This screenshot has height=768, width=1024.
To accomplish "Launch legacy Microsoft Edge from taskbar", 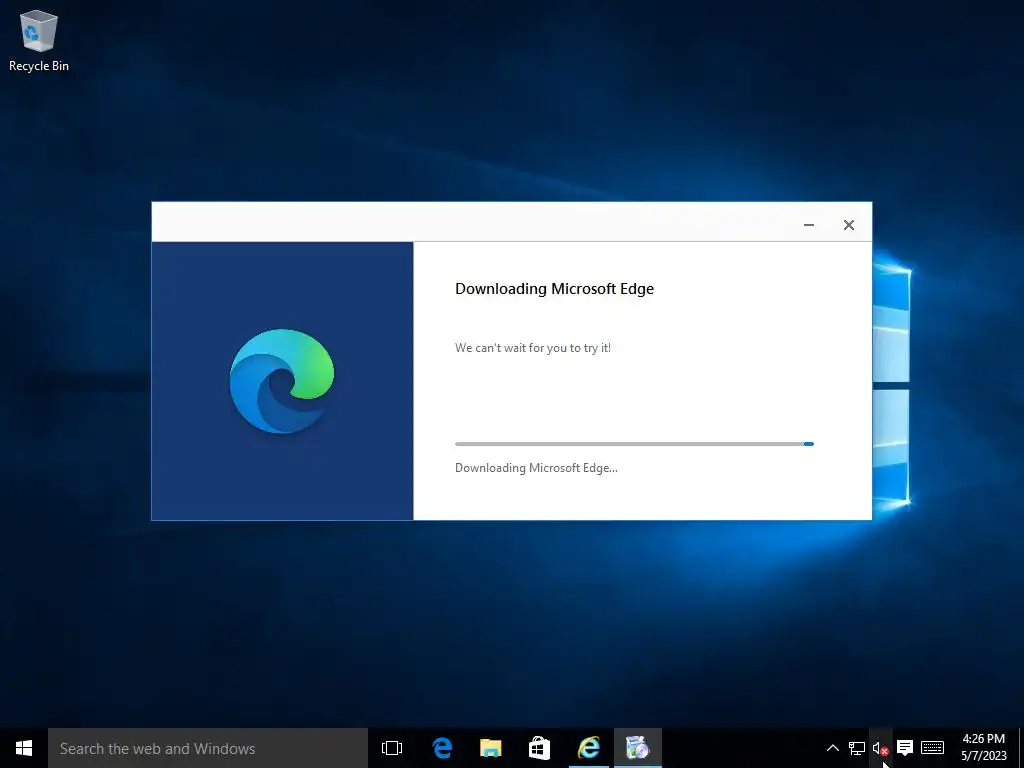I will click(x=442, y=748).
